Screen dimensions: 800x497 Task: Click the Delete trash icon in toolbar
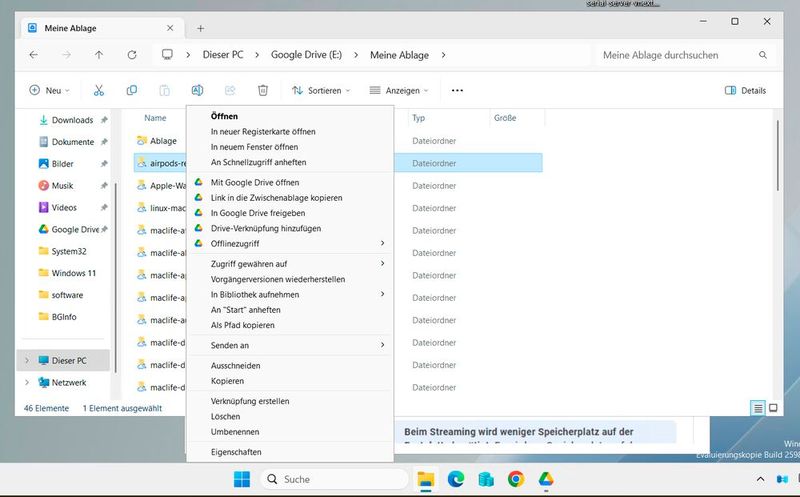coord(263,90)
